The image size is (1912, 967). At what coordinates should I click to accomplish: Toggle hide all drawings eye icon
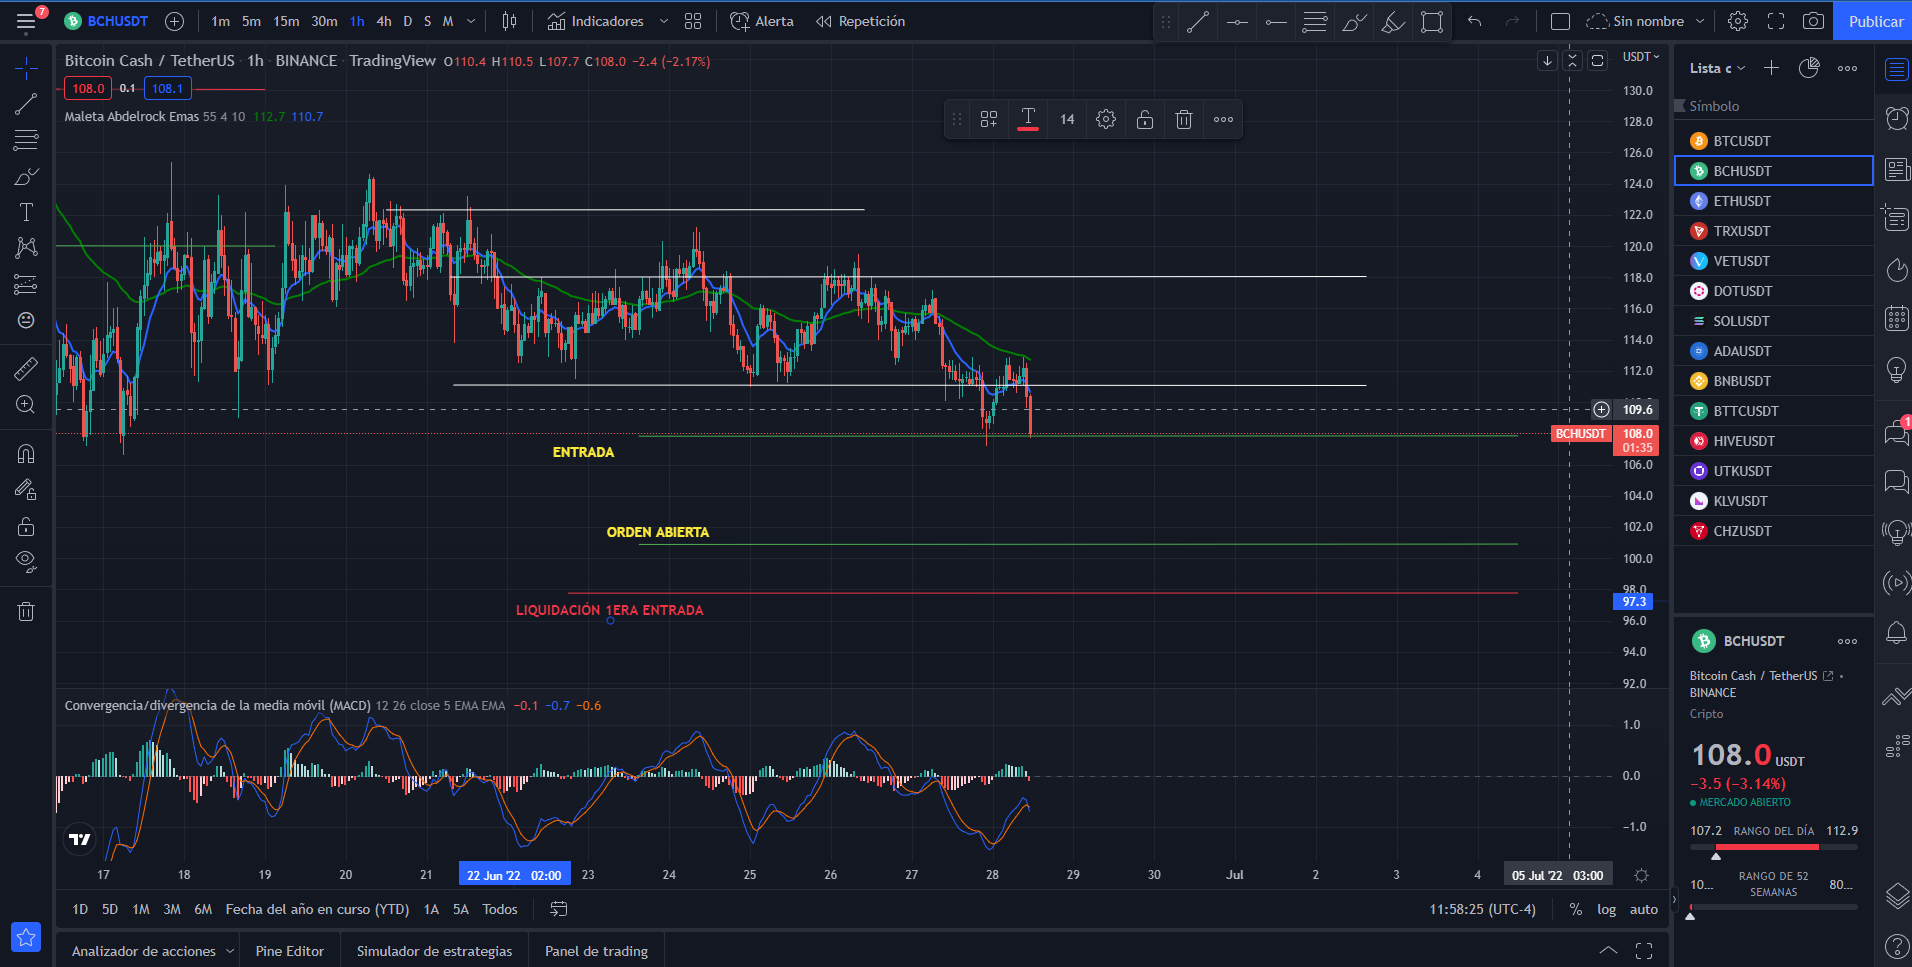(26, 561)
